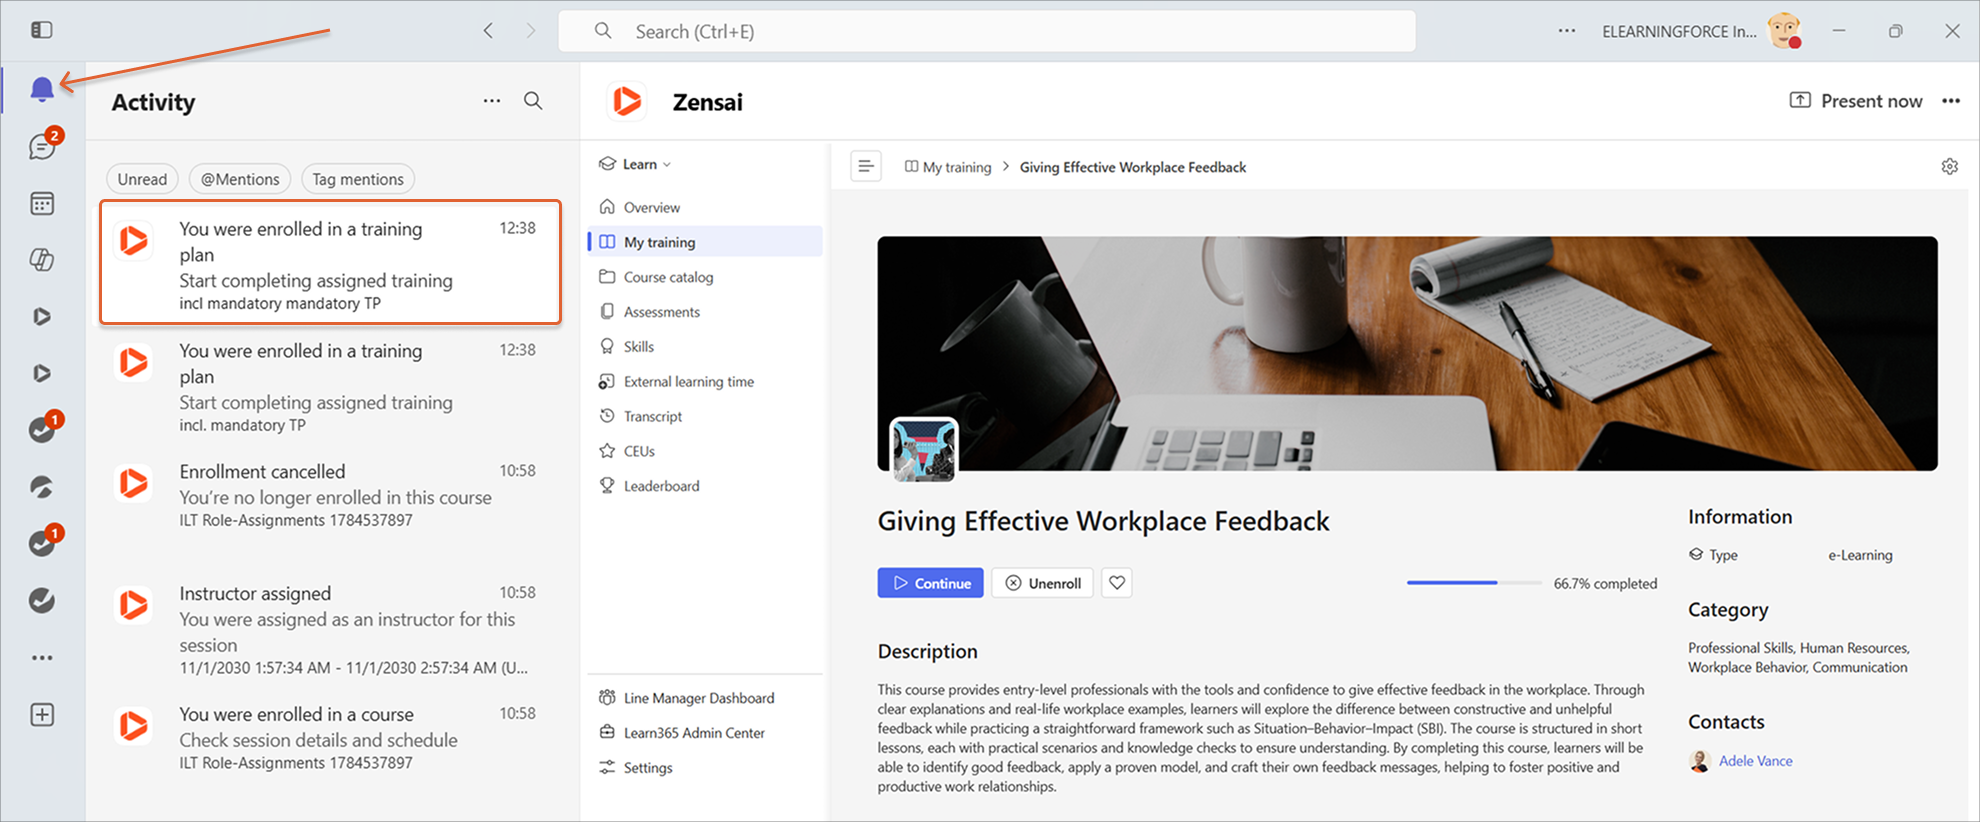The height and width of the screenshot is (822, 1980).
Task: Select Overview in Zensai menu
Action: 705,207
